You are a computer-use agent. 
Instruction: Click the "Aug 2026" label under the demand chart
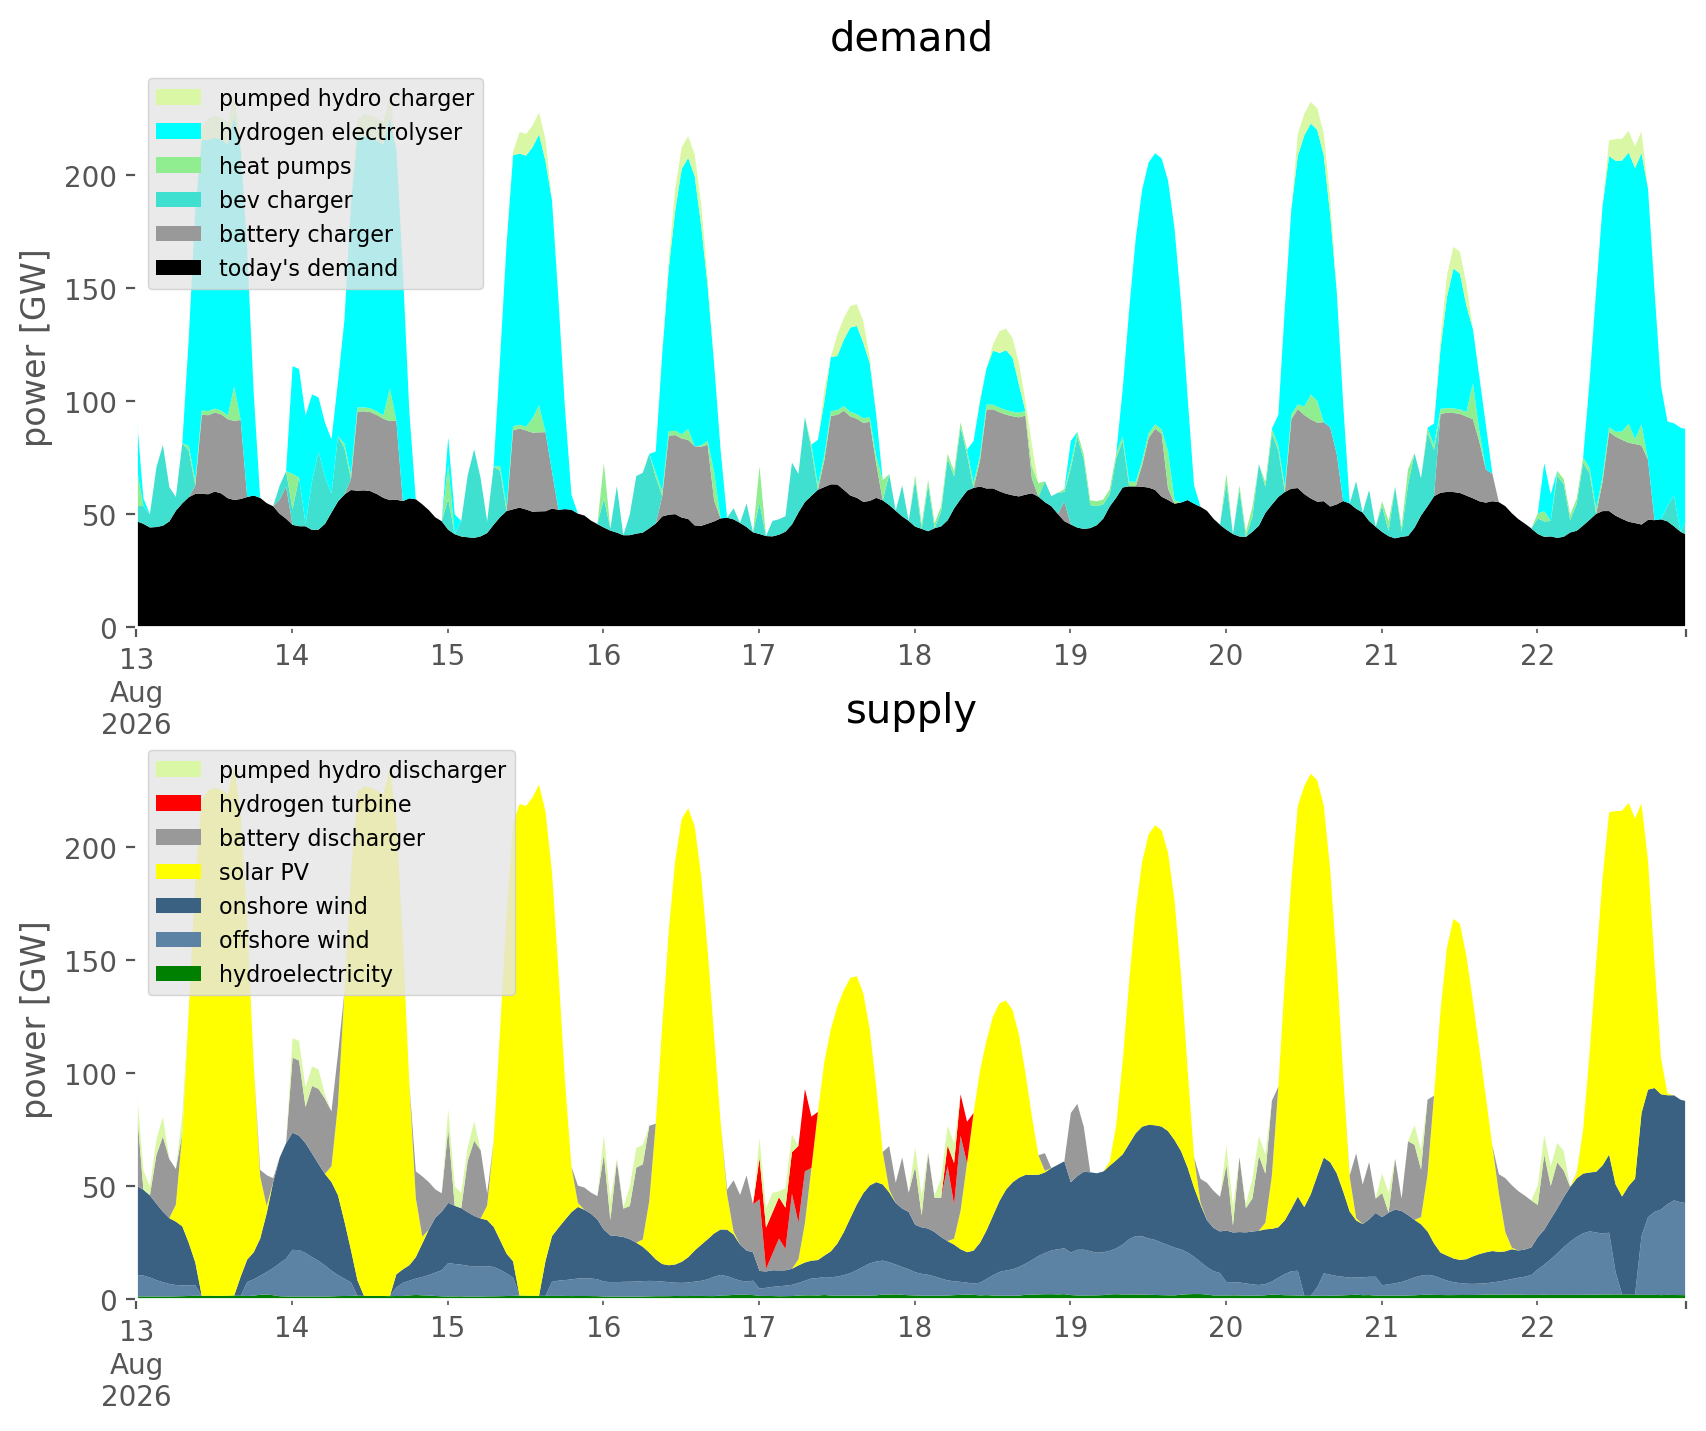point(136,708)
